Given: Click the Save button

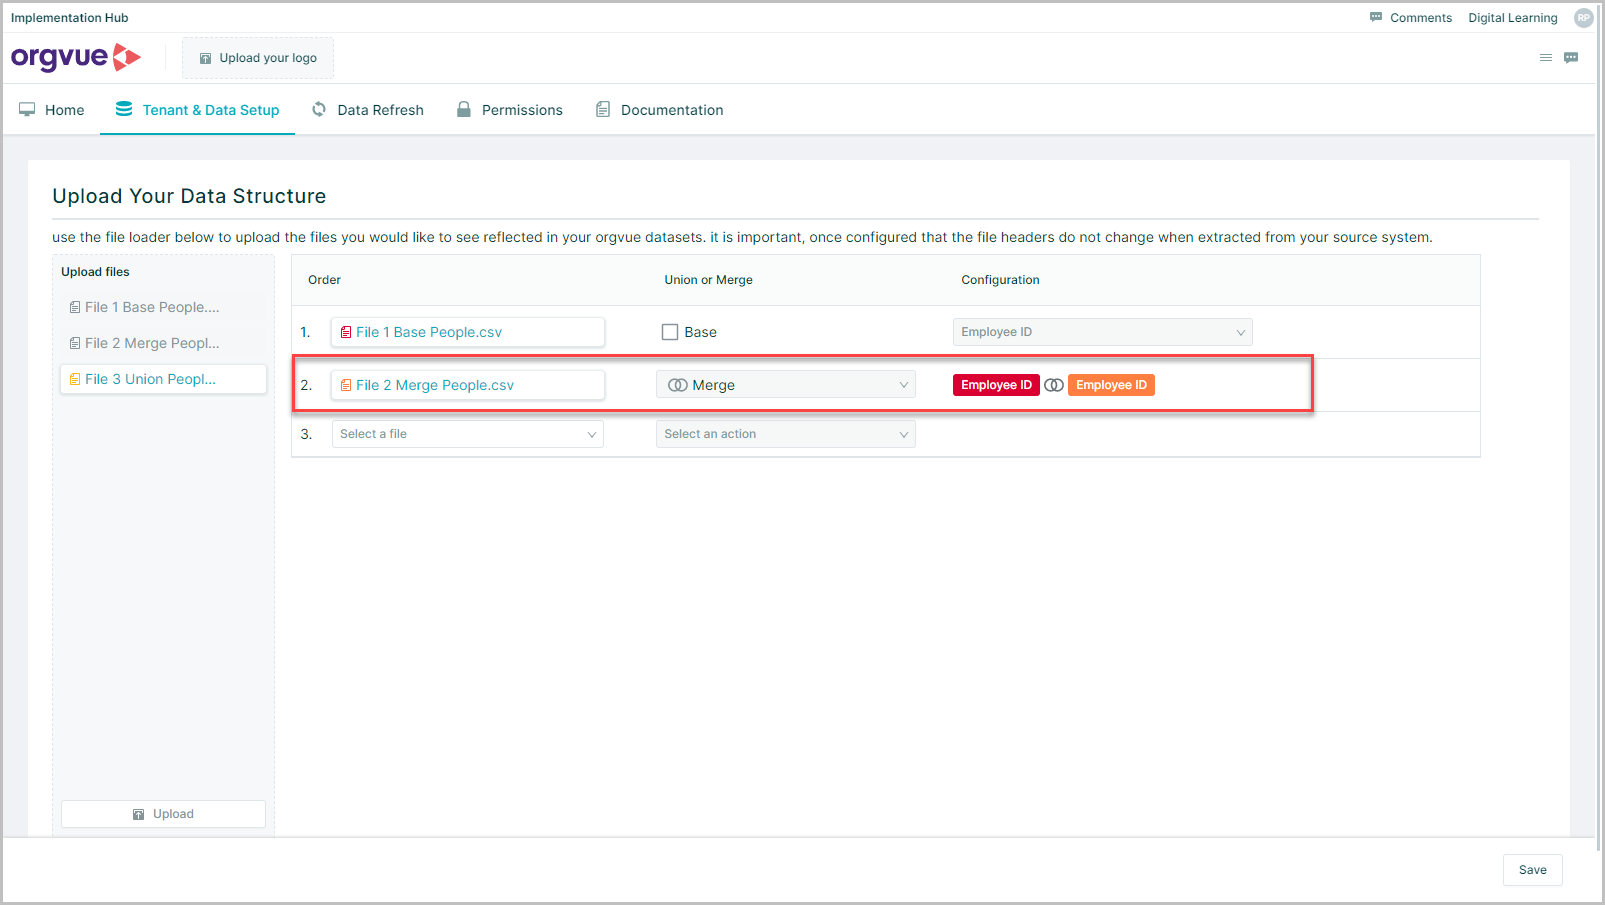Looking at the screenshot, I should pos(1532,870).
